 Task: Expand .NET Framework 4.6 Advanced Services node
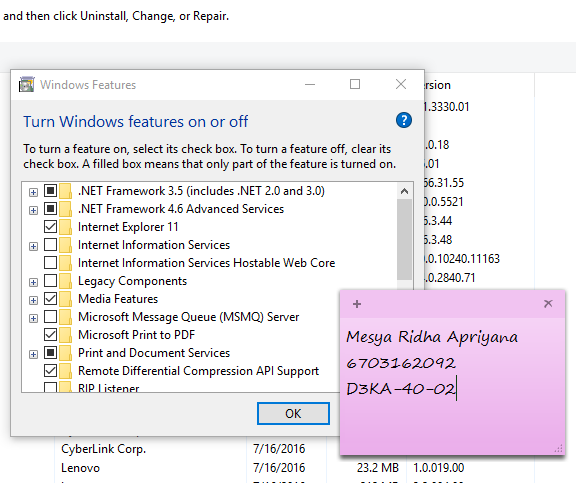point(33,210)
